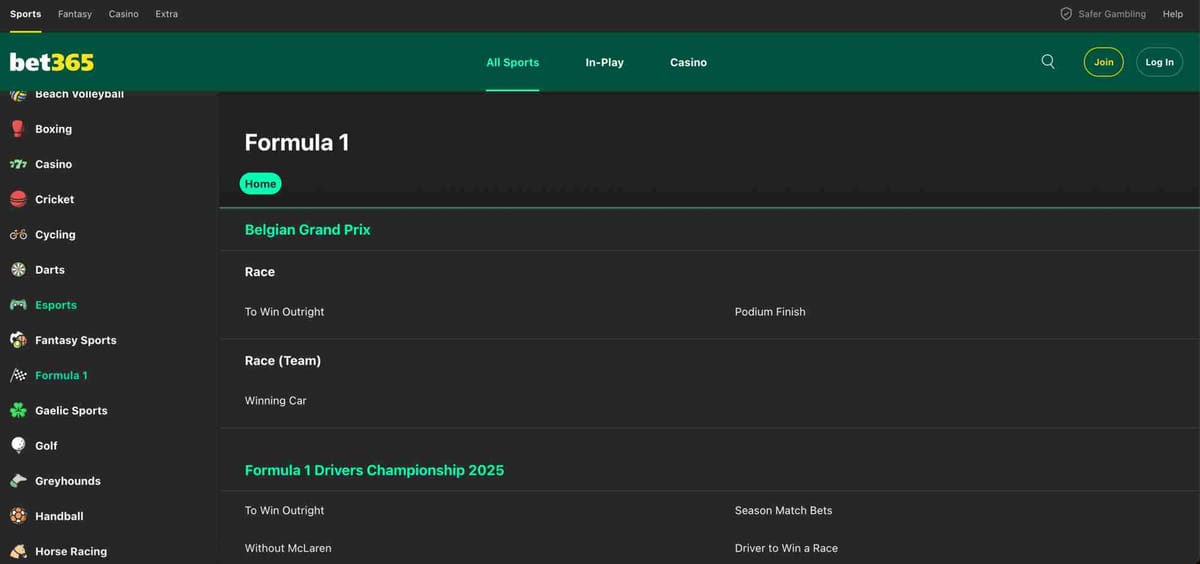Switch to the Fantasy top tab
The width and height of the screenshot is (1200, 564).
pyautogui.click(x=75, y=14)
